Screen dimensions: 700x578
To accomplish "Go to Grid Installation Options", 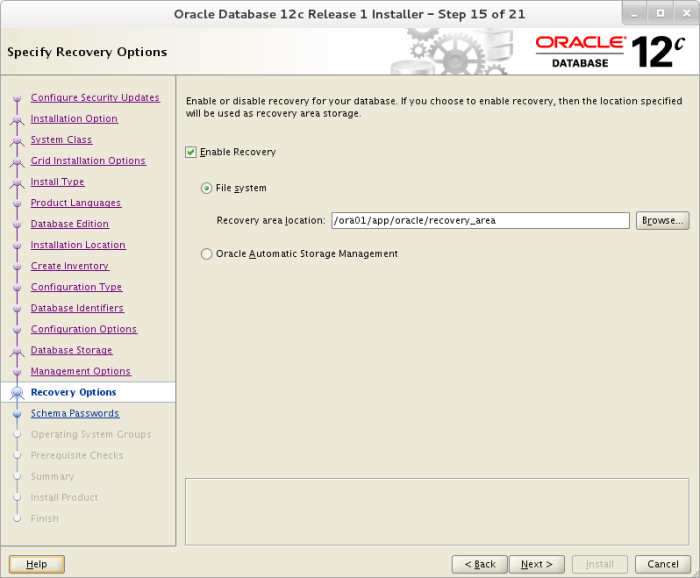I will (x=88, y=161).
